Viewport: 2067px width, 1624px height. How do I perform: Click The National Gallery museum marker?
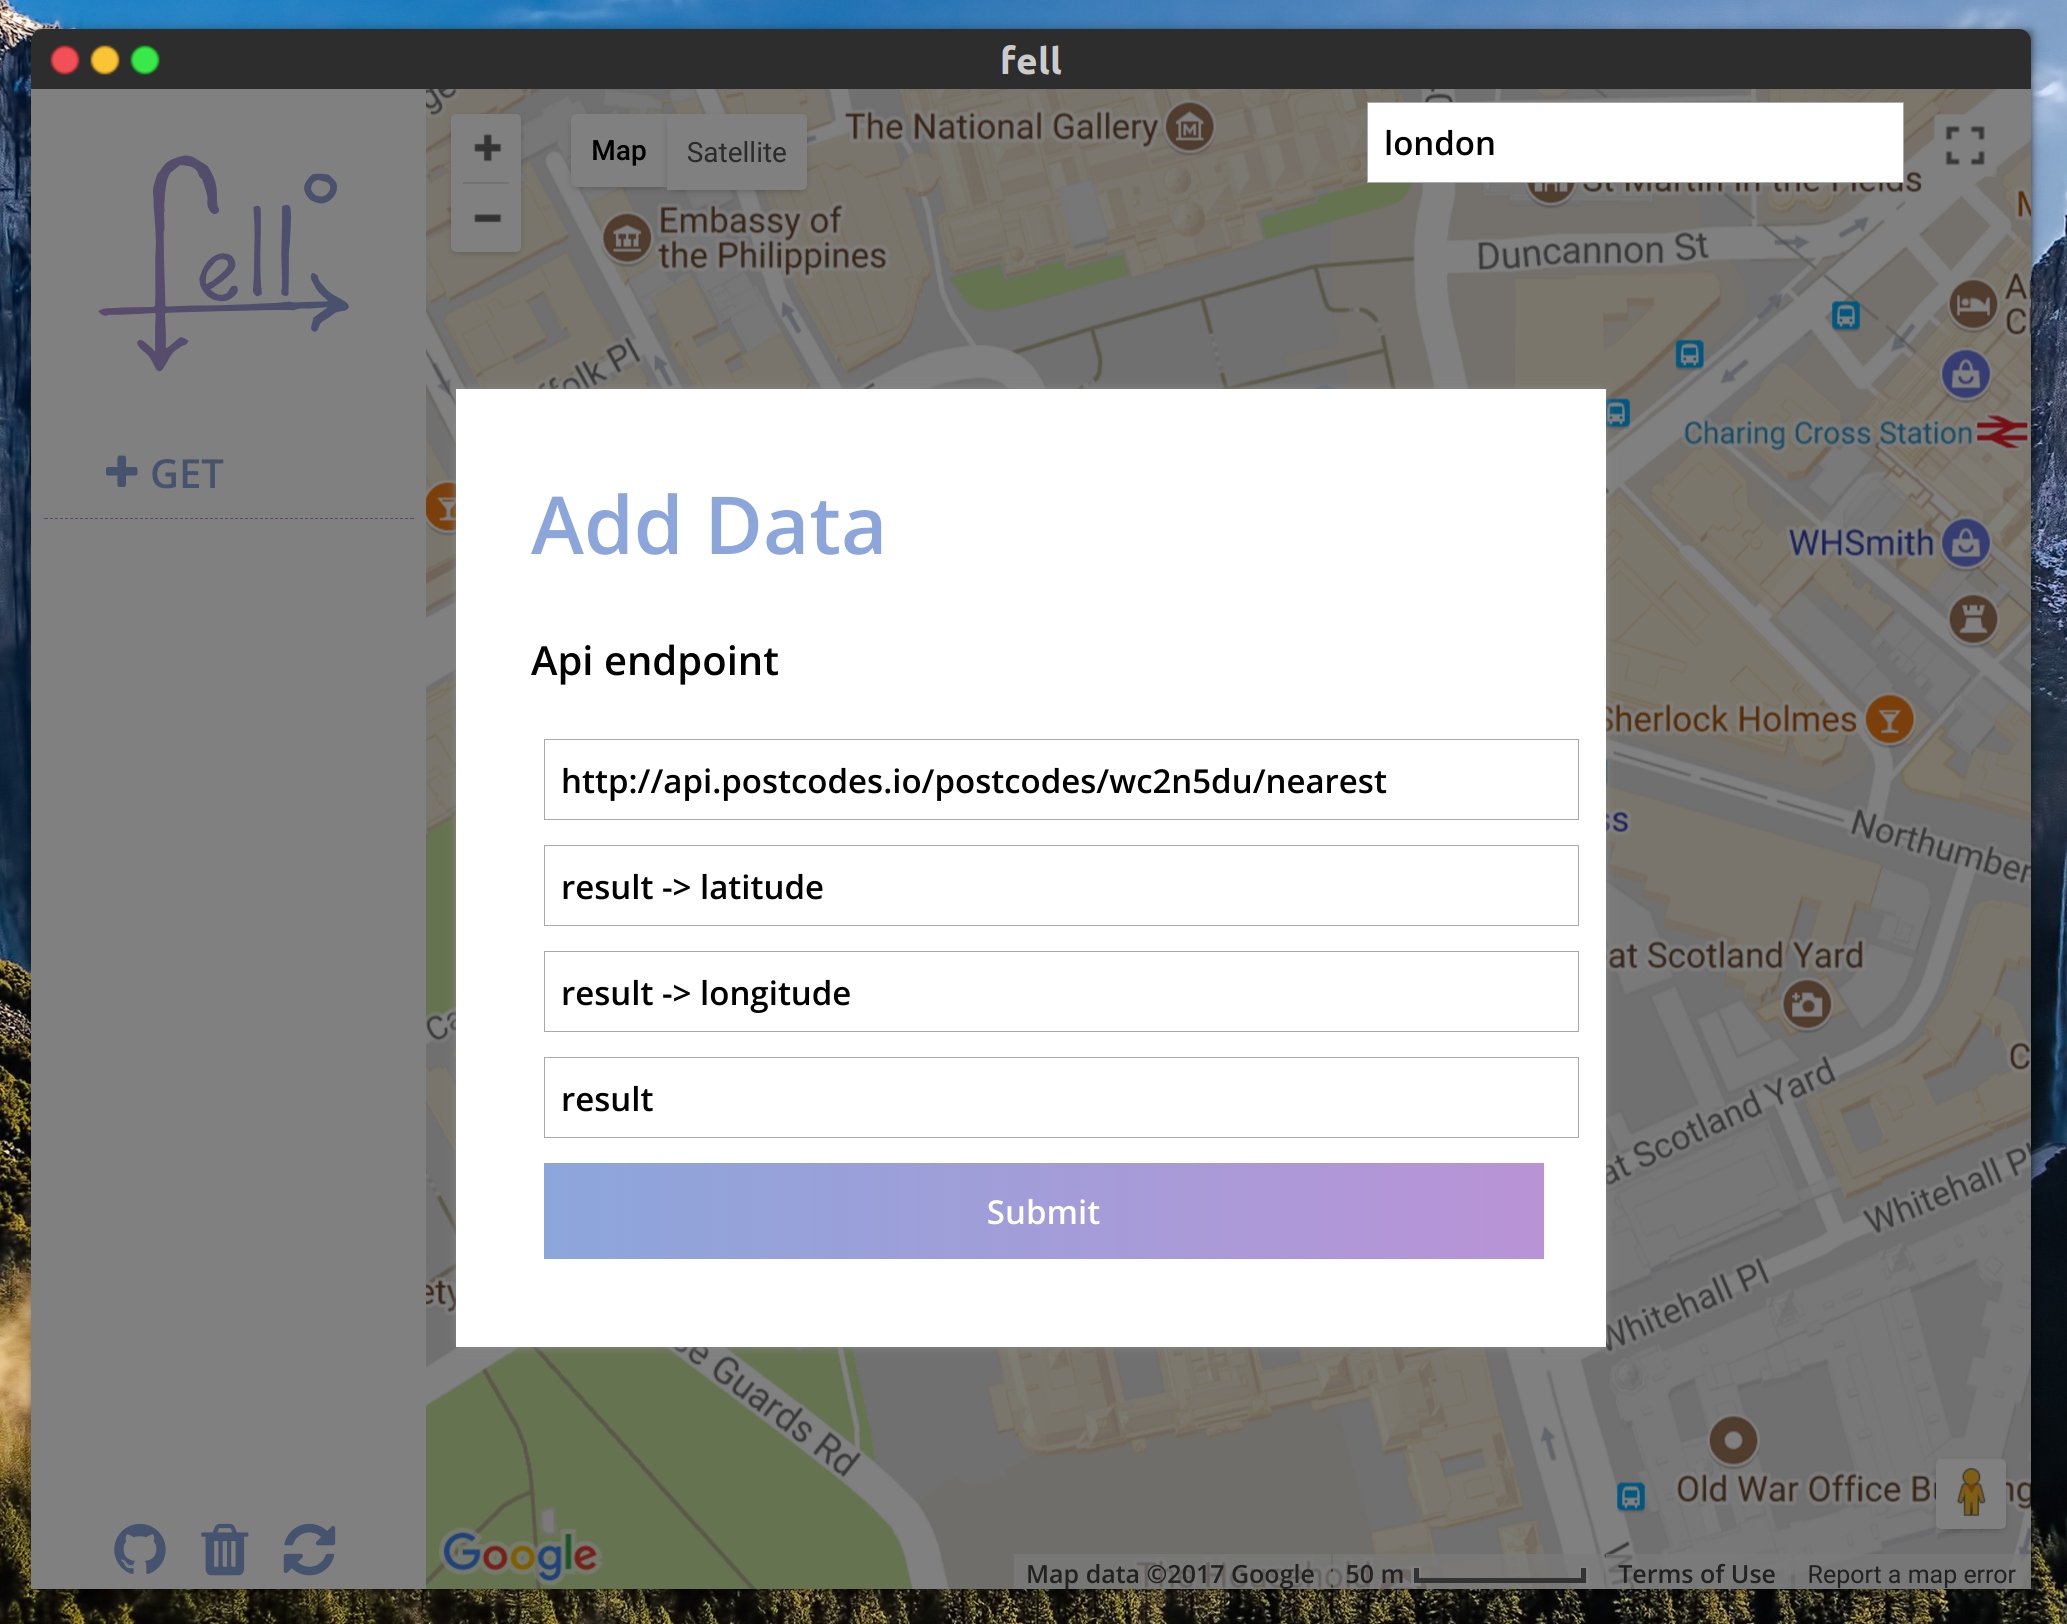tap(1190, 127)
